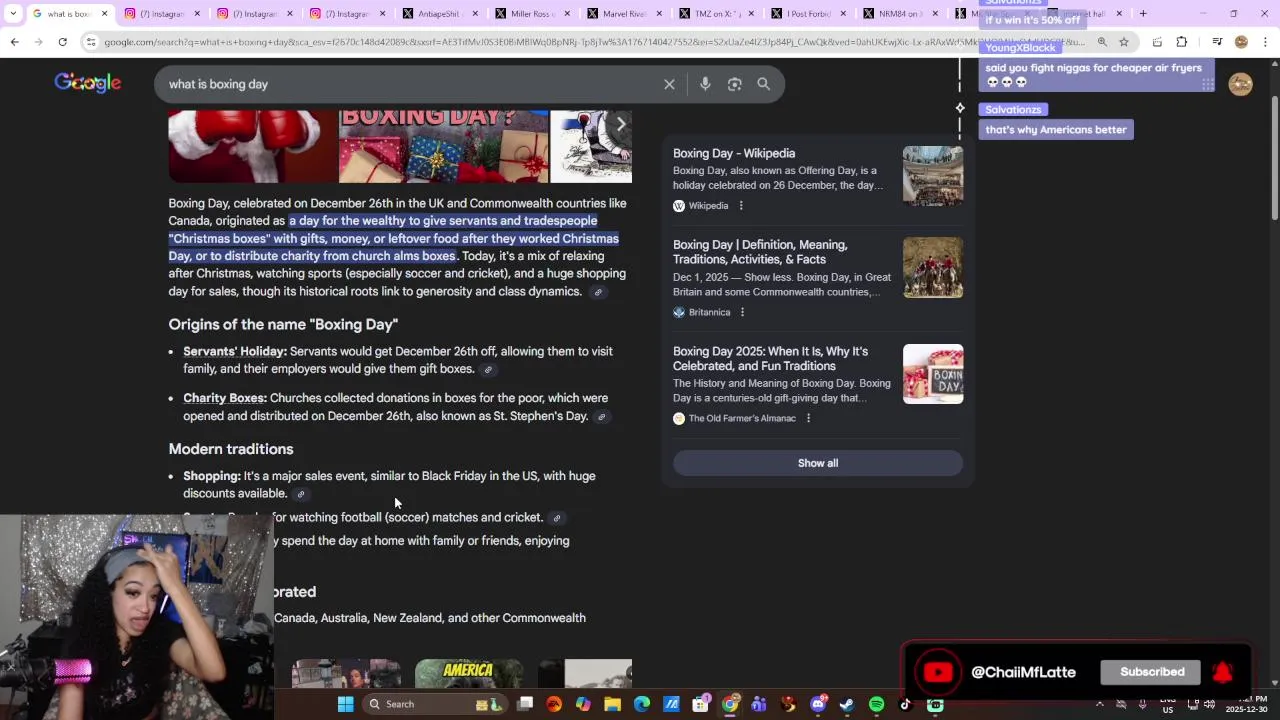
Task: Click inside the Google search input field
Action: coord(410,85)
